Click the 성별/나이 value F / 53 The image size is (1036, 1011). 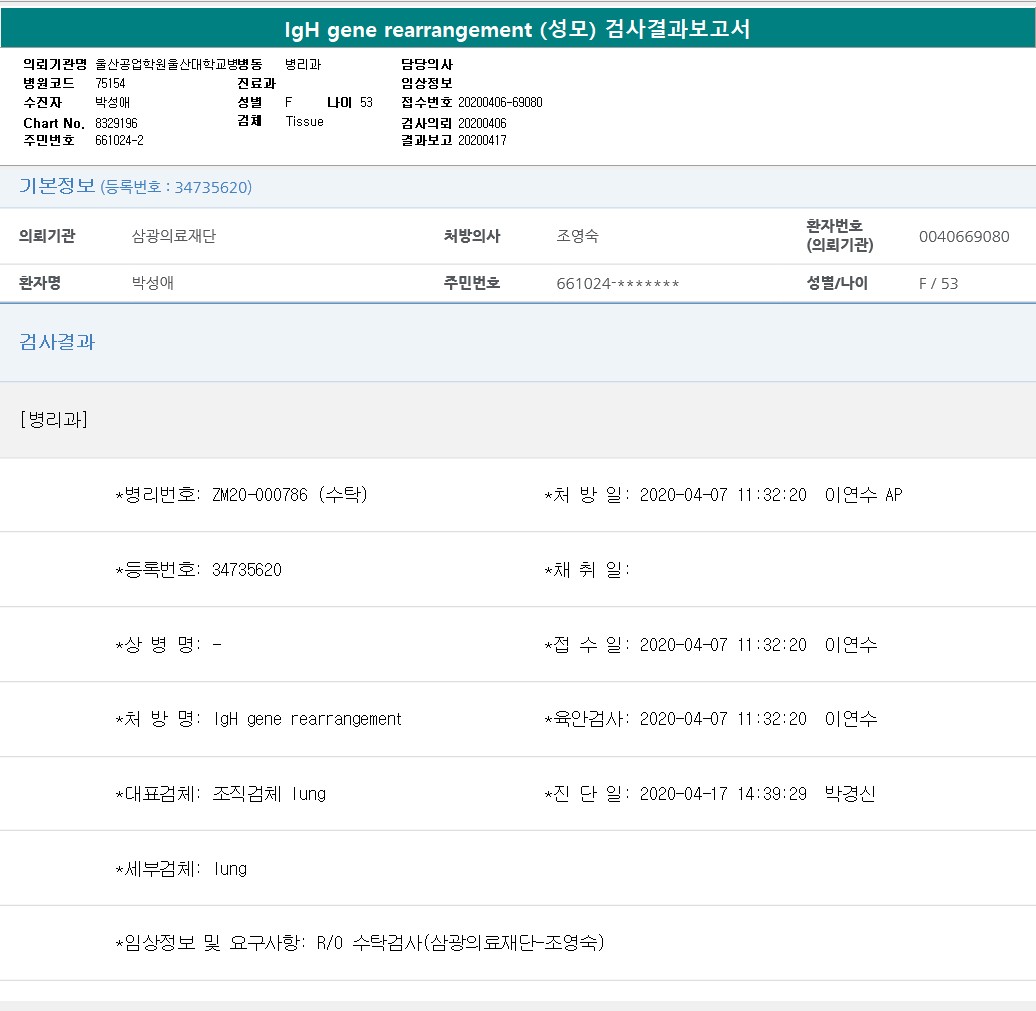coord(938,283)
